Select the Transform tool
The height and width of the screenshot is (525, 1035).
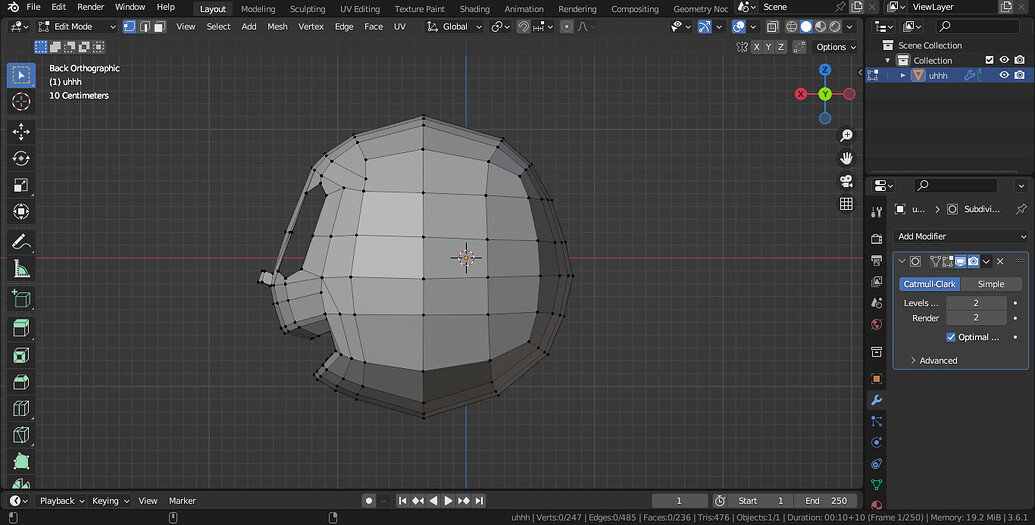click(21, 211)
